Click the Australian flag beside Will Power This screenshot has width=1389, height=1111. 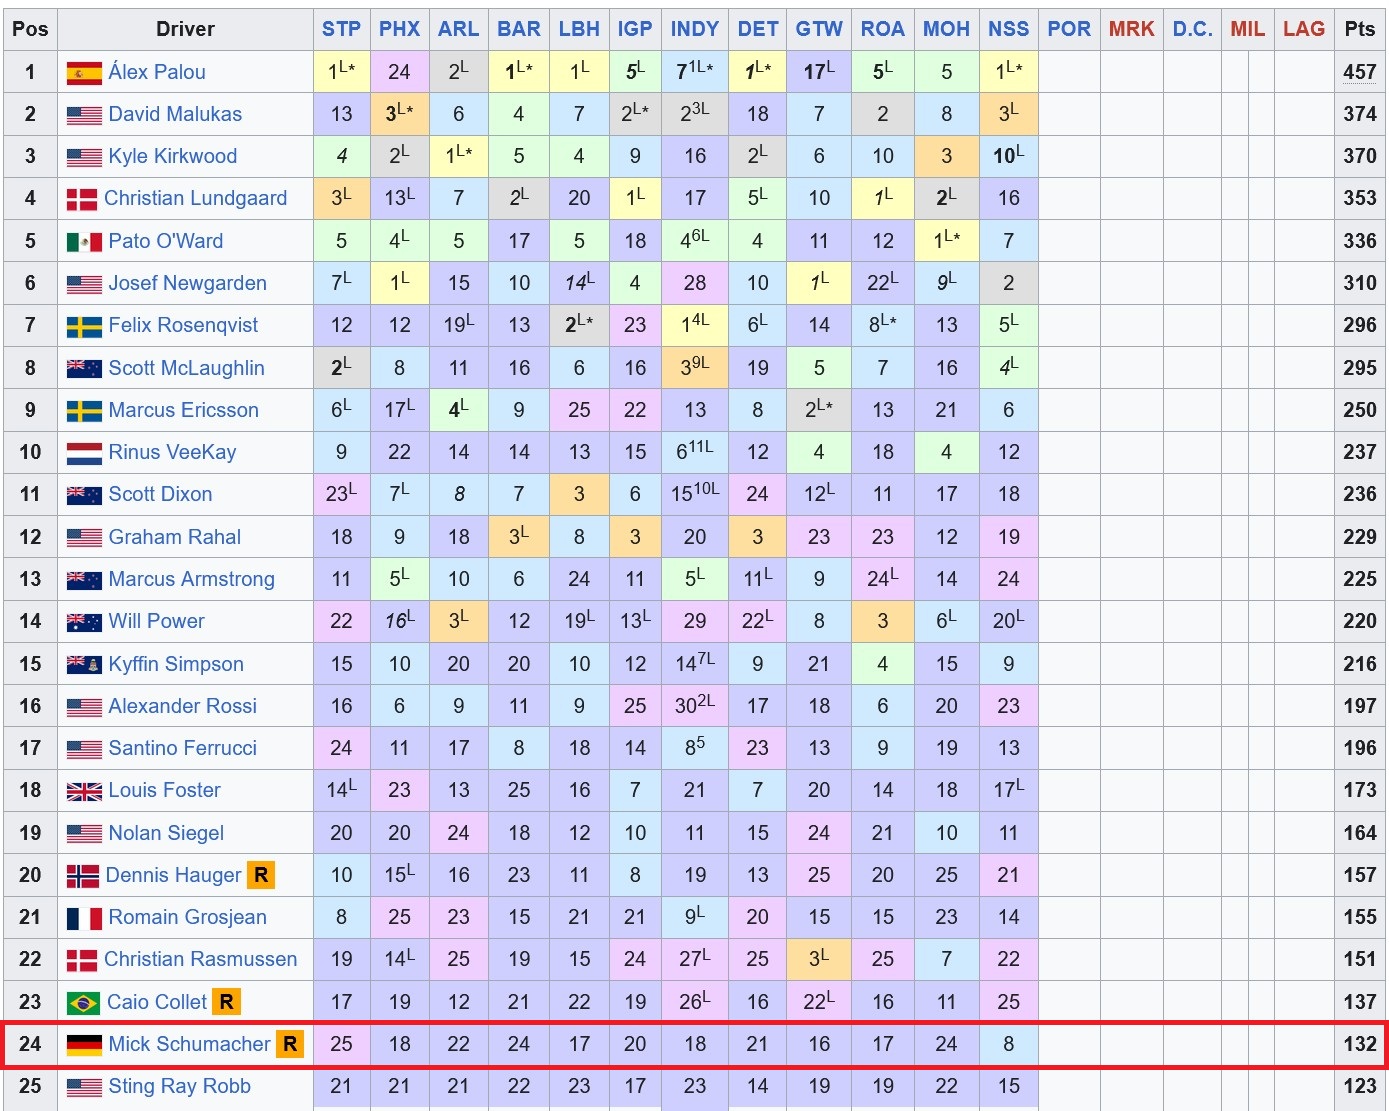[x=84, y=622]
